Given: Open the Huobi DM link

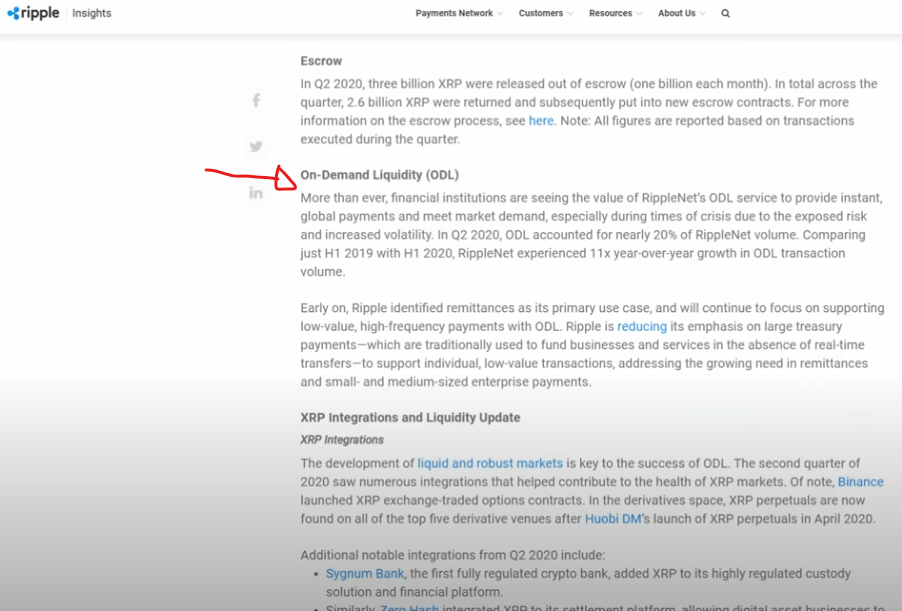Looking at the screenshot, I should click(617, 519).
